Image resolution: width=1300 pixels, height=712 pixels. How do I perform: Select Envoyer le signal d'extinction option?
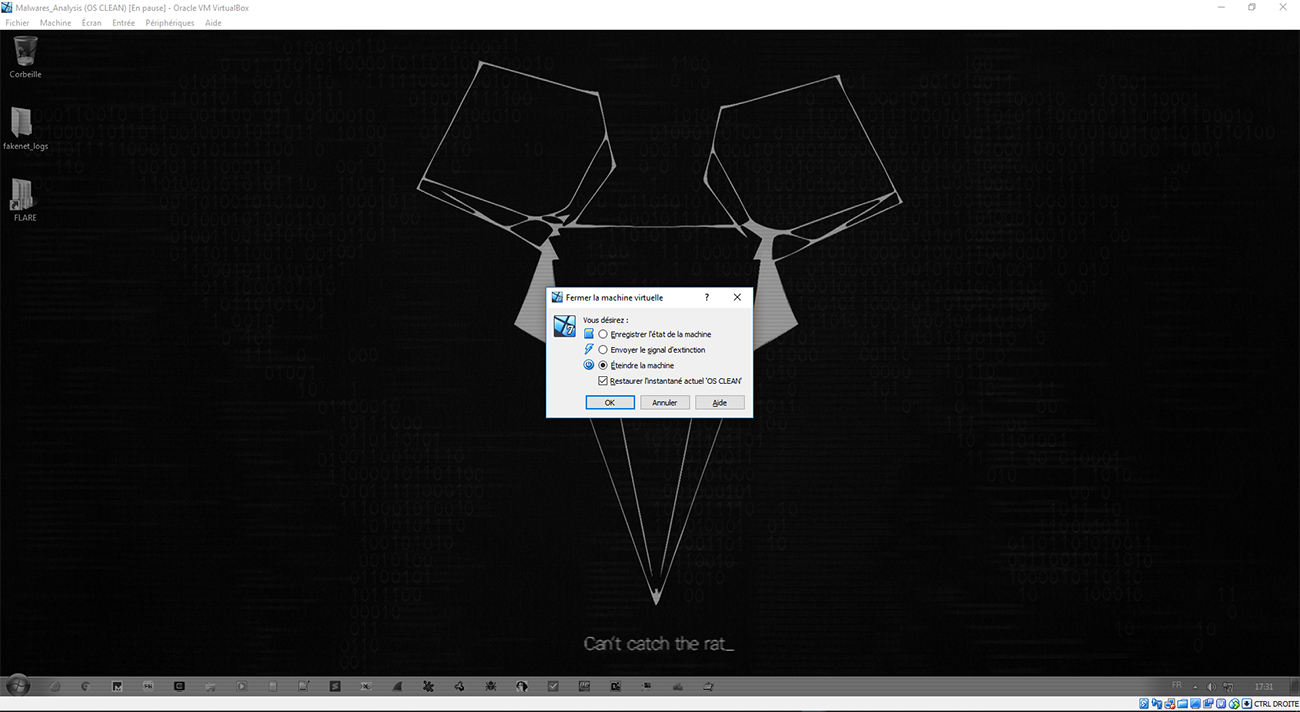pos(601,349)
